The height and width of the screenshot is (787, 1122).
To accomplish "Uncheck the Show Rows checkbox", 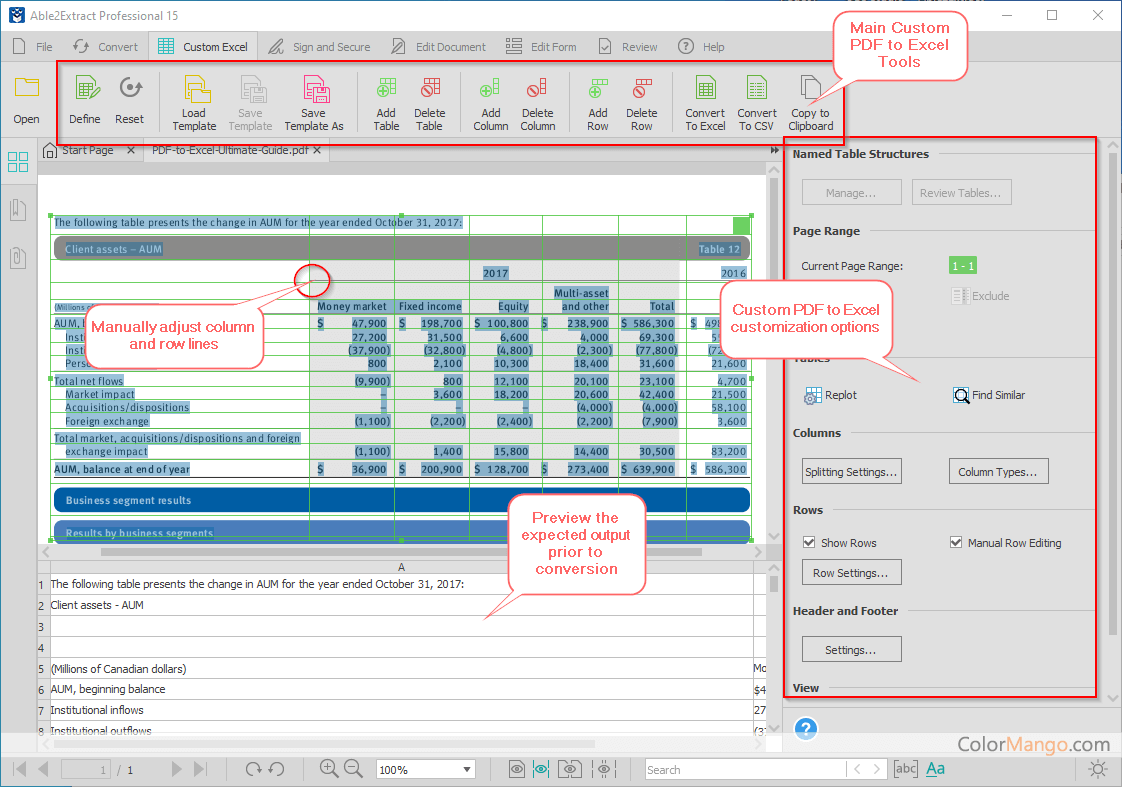I will [809, 543].
